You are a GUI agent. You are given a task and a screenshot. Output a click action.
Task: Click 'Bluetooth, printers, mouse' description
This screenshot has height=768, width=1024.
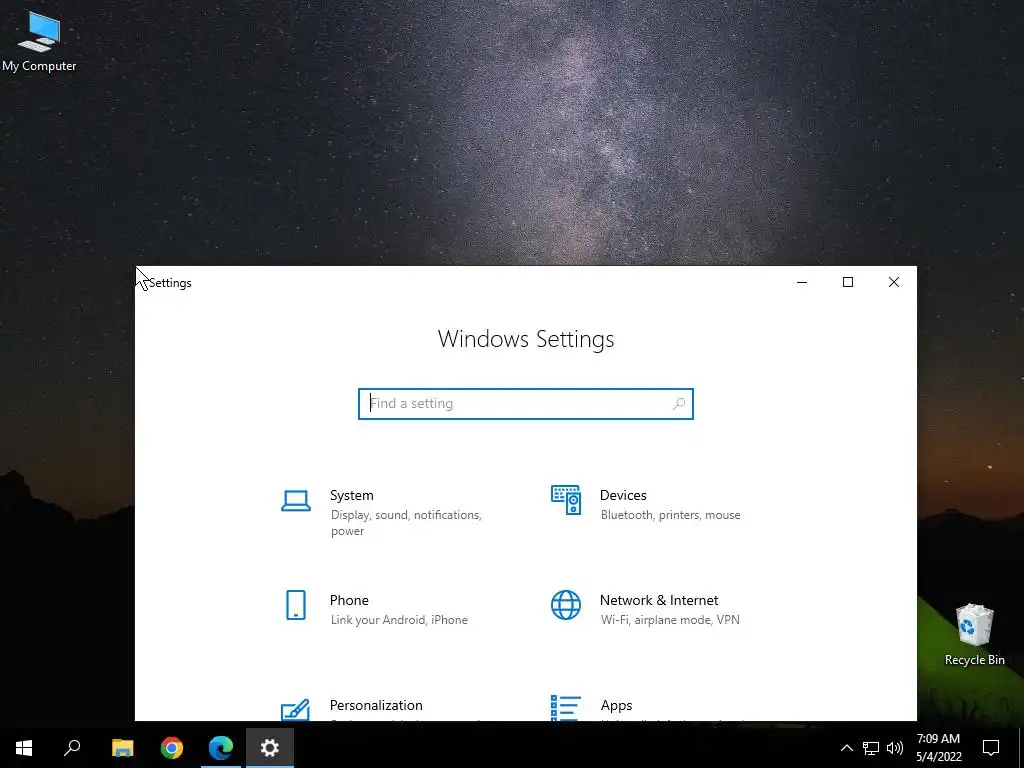[x=671, y=515]
